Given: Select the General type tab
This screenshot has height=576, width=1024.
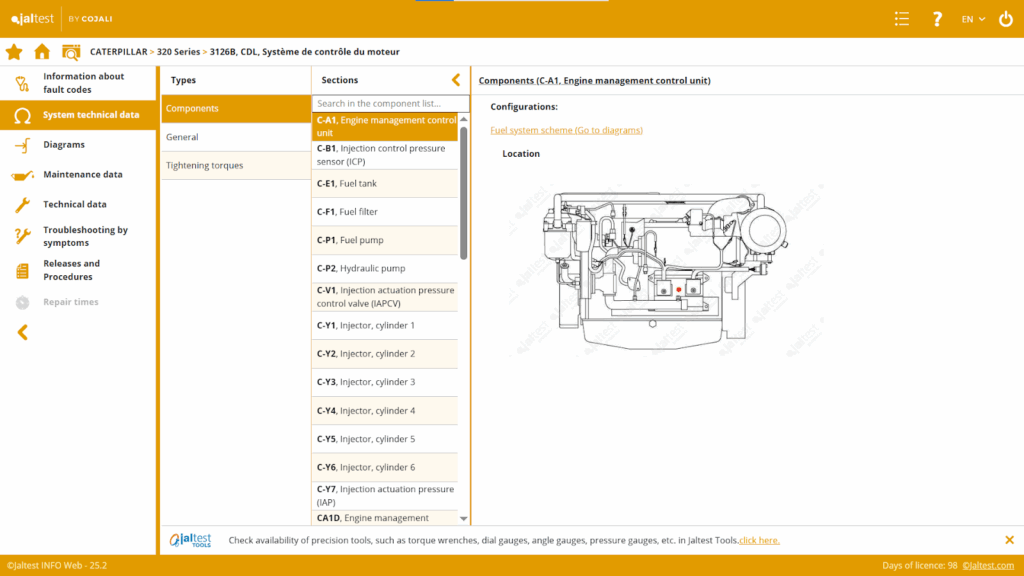Looking at the screenshot, I should tap(182, 137).
